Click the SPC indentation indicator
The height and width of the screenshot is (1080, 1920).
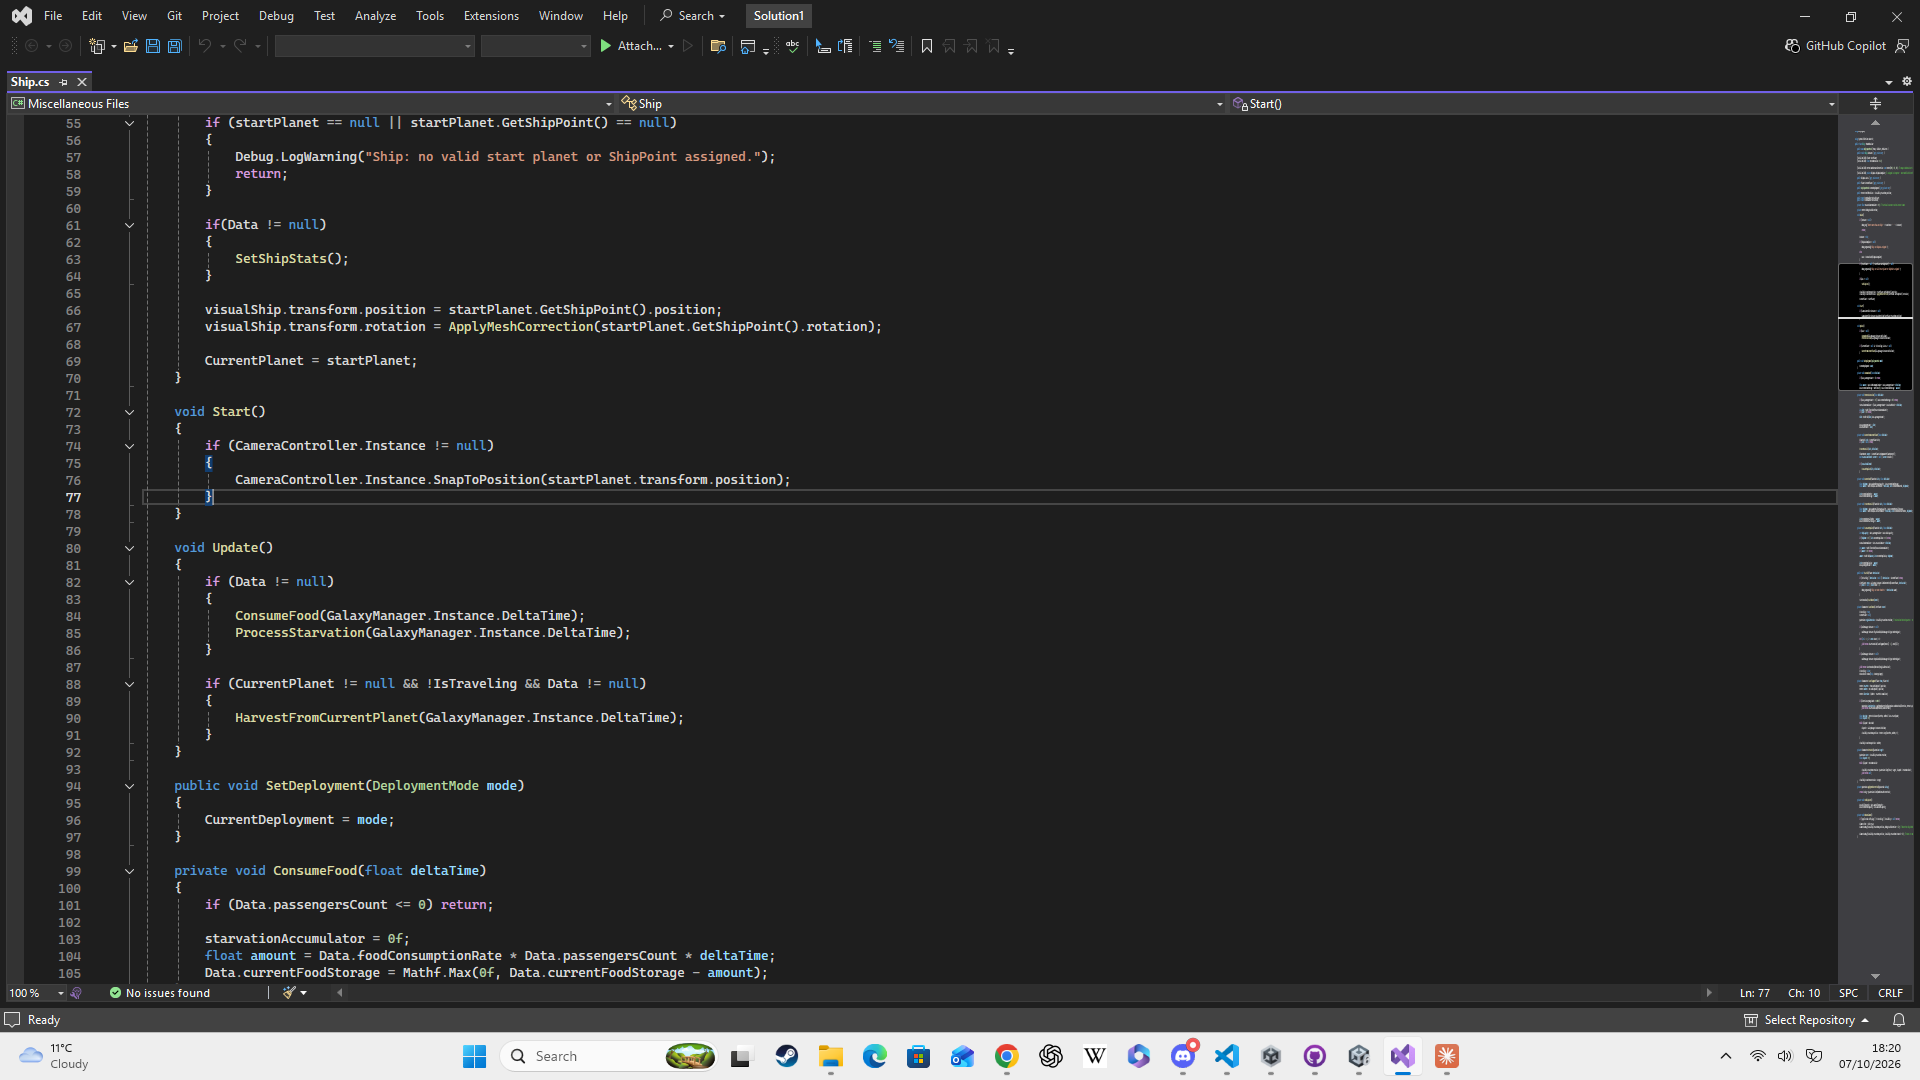coord(1848,993)
